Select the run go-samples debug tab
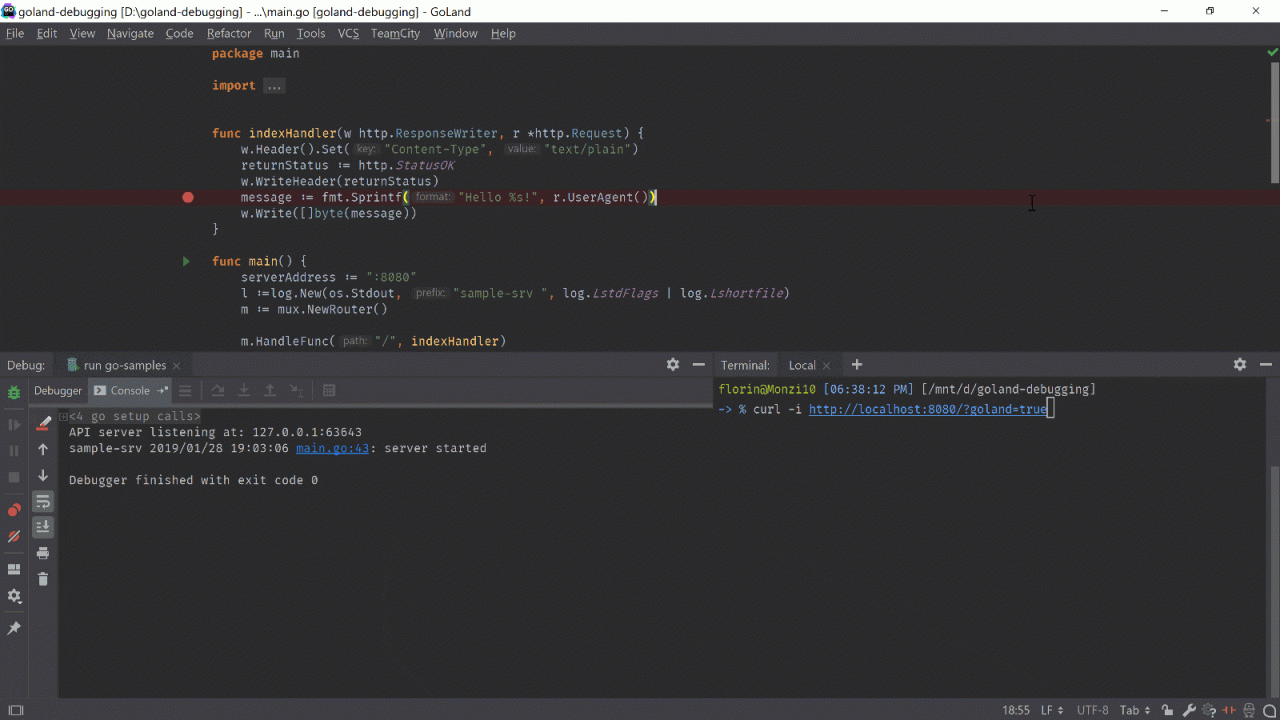The height and width of the screenshot is (720, 1280). [123, 366]
